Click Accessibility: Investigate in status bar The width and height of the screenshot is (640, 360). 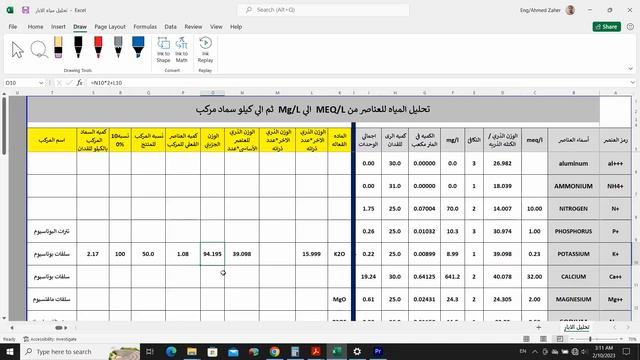[50, 339]
